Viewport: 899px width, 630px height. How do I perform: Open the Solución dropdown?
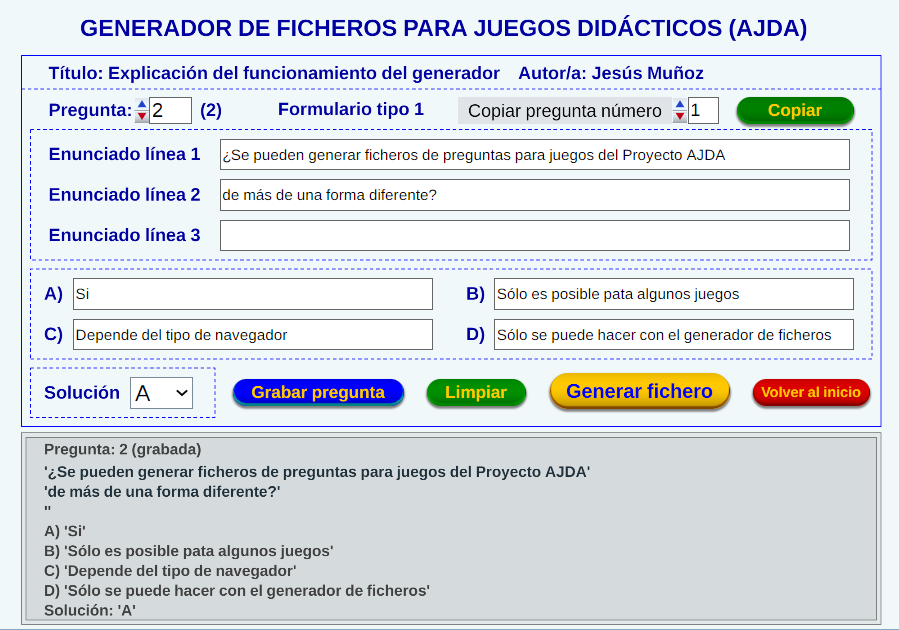161,393
